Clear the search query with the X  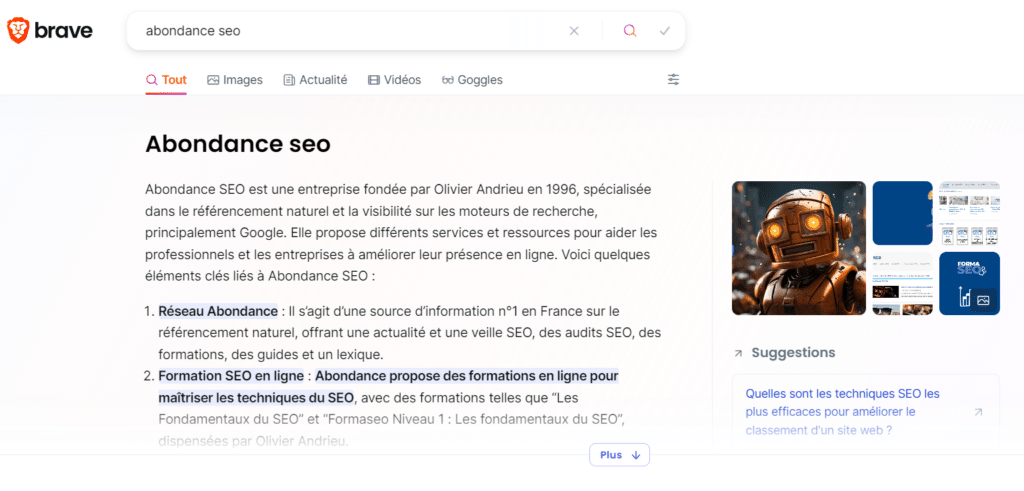[574, 31]
